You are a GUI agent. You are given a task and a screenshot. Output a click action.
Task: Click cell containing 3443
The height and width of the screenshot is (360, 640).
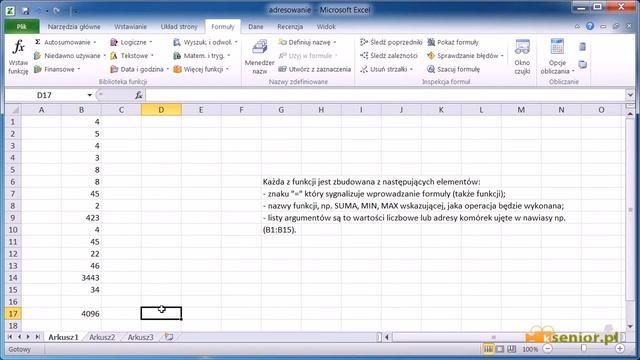pyautogui.click(x=81, y=278)
